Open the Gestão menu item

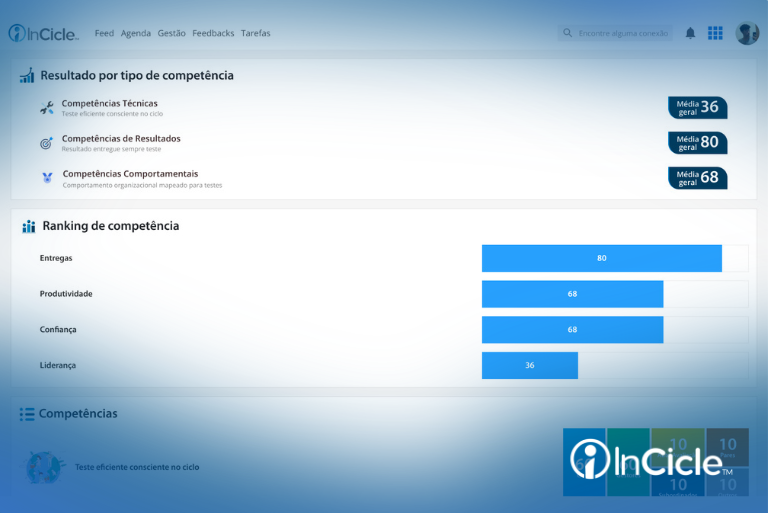[171, 33]
